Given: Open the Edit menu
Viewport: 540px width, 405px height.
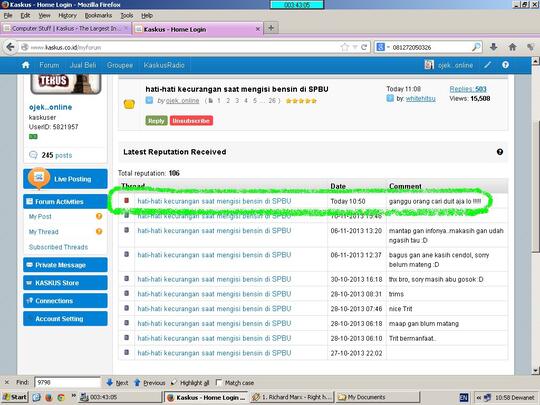Looking at the screenshot, I should 25,15.
